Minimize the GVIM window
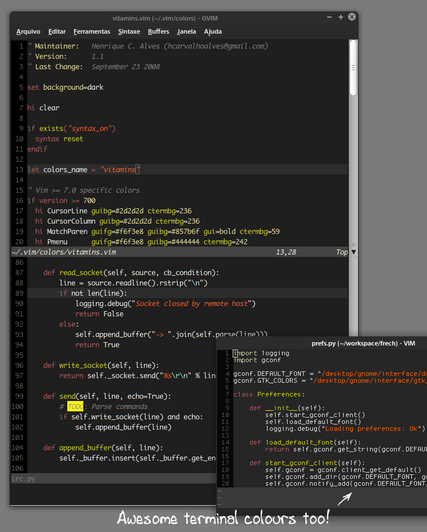Screen dimensions: 427x532 329,17
